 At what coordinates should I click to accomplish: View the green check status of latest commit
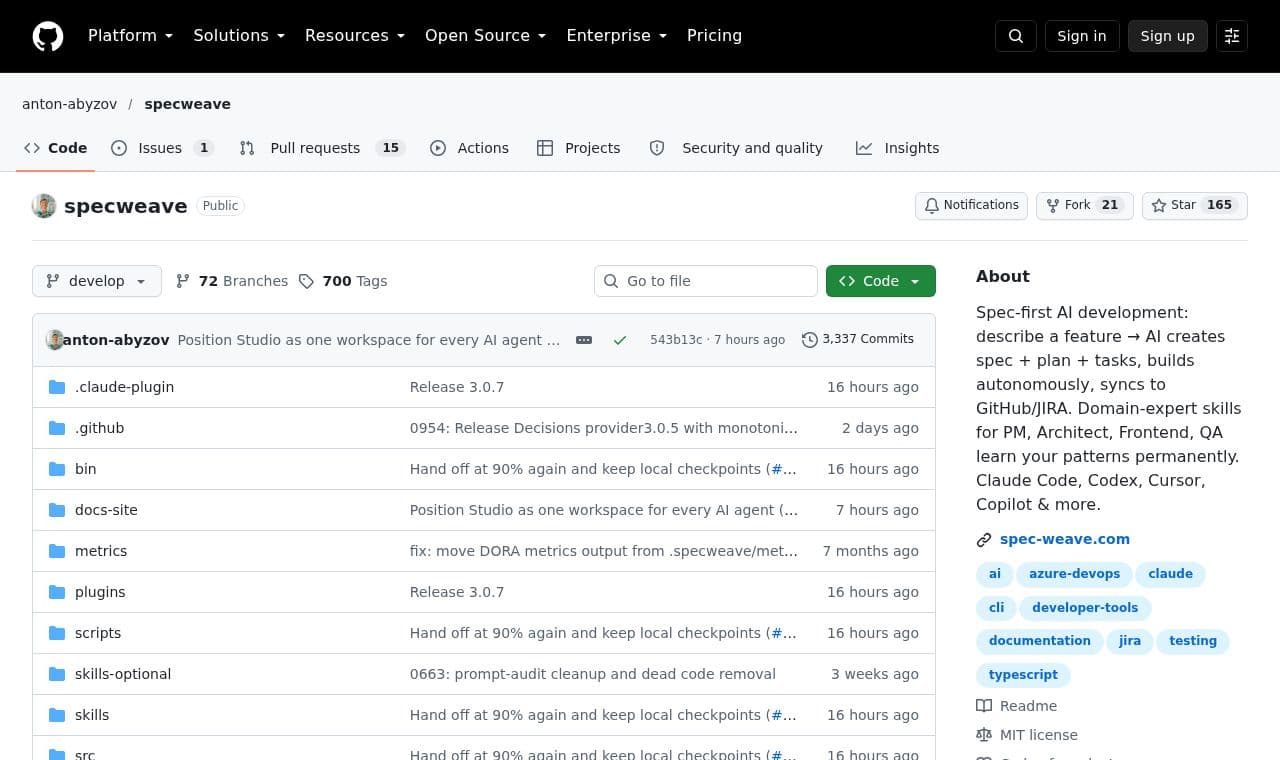point(620,340)
